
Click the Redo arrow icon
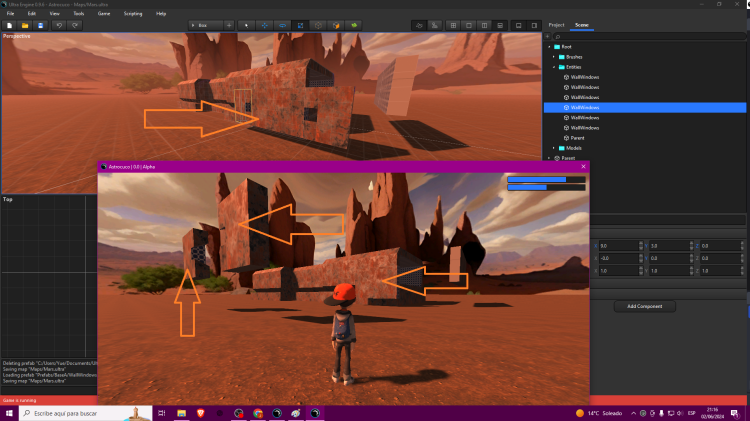[x=74, y=23]
